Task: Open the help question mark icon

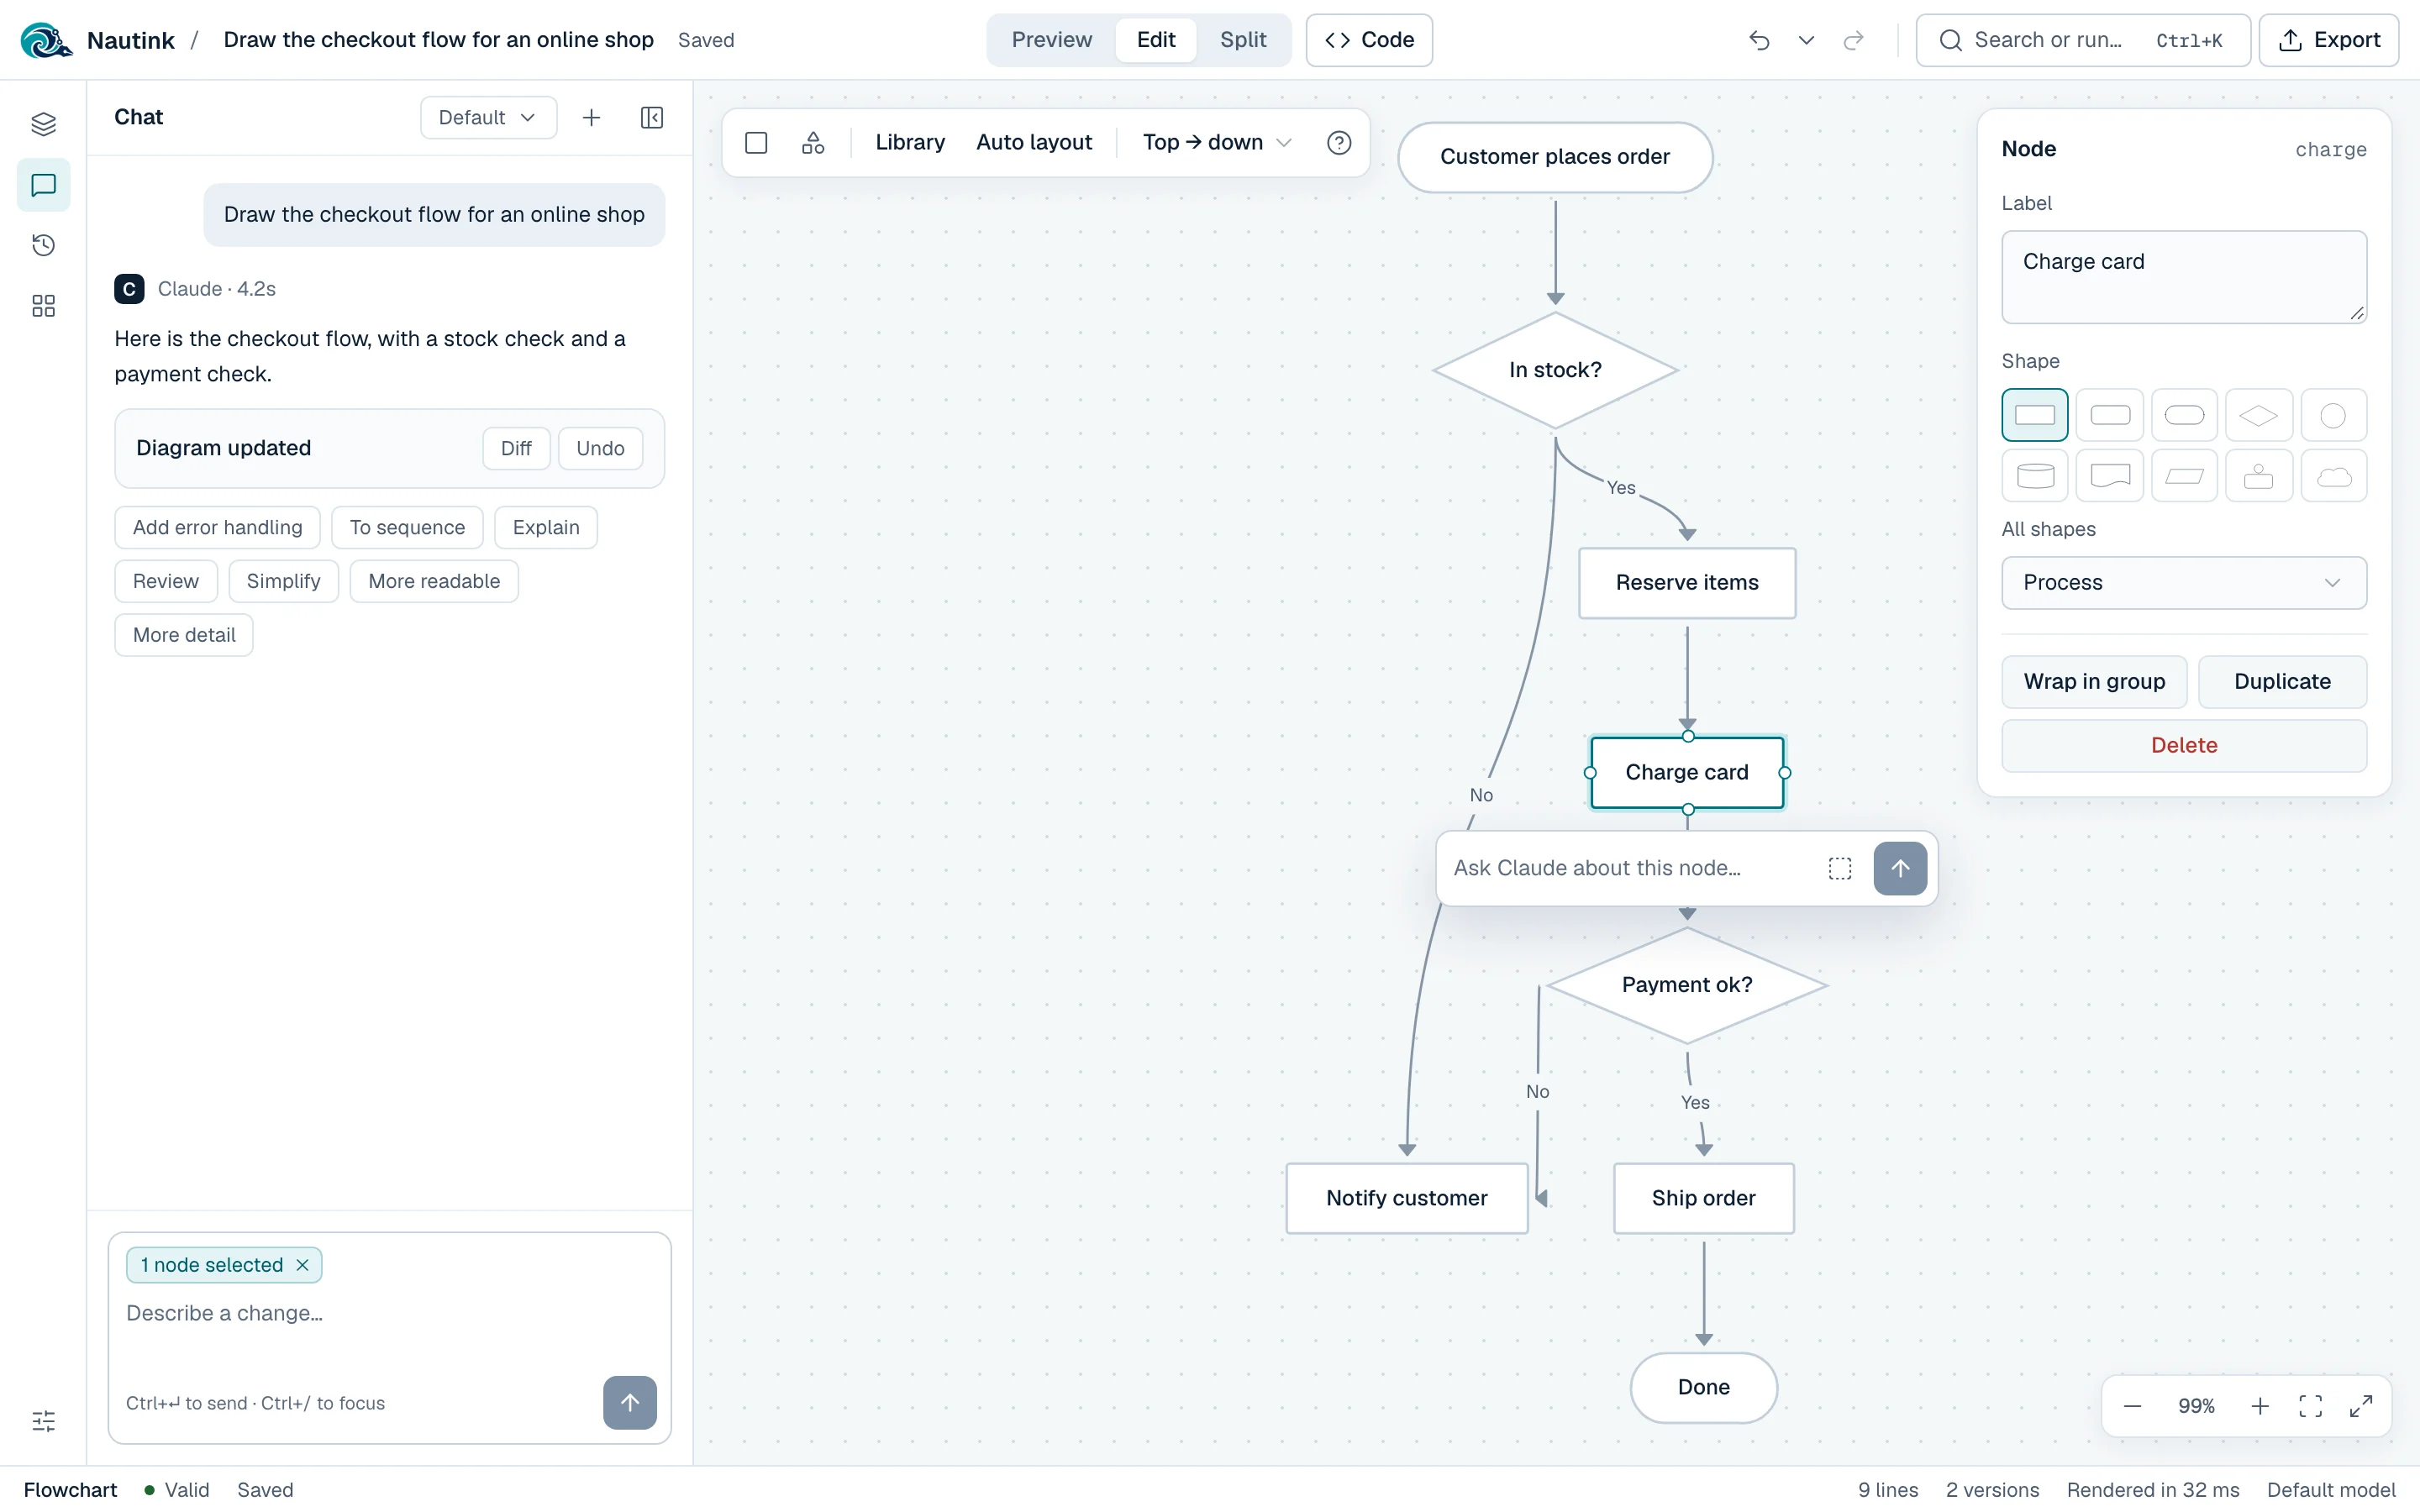Action: [1339, 142]
